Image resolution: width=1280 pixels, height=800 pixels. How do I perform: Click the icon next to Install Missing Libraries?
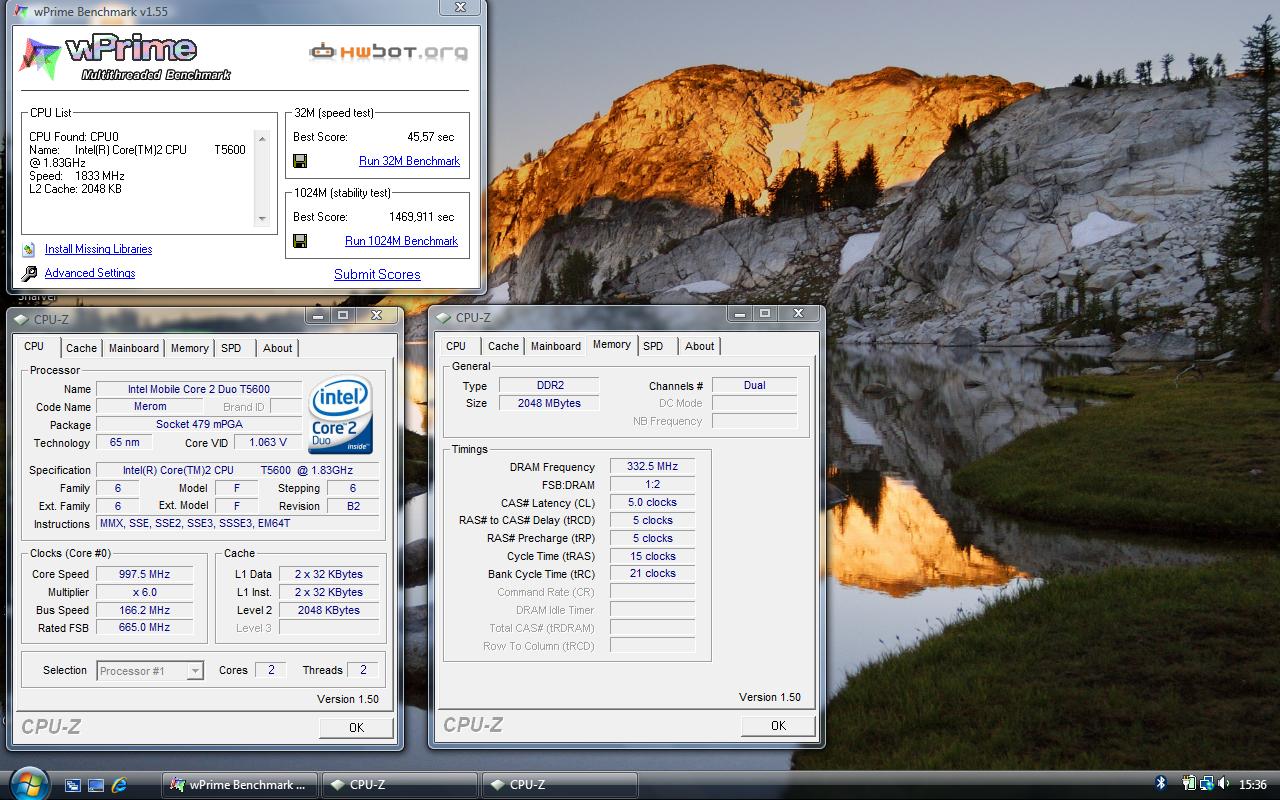[x=29, y=249]
